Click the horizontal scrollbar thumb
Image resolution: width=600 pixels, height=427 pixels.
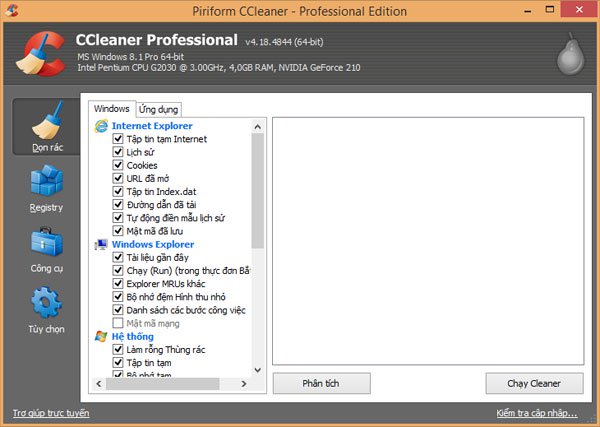[x=163, y=383]
